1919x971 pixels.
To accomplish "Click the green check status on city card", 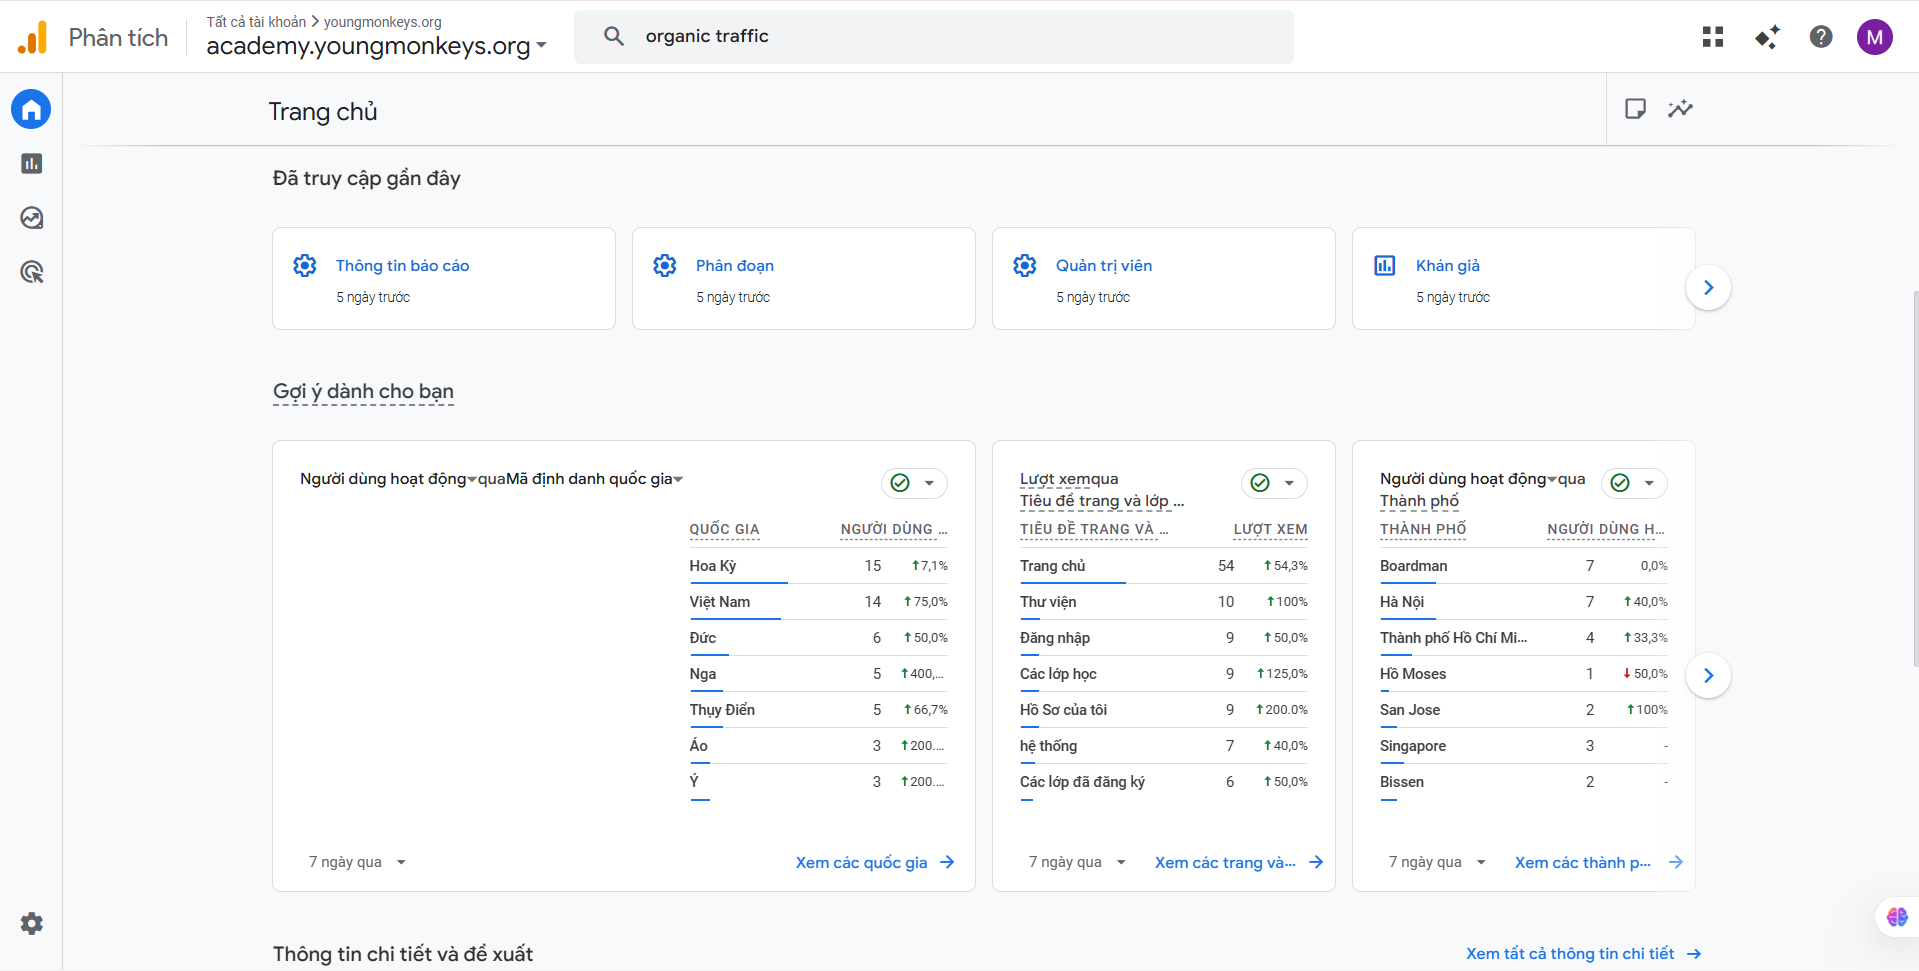I will point(1620,483).
